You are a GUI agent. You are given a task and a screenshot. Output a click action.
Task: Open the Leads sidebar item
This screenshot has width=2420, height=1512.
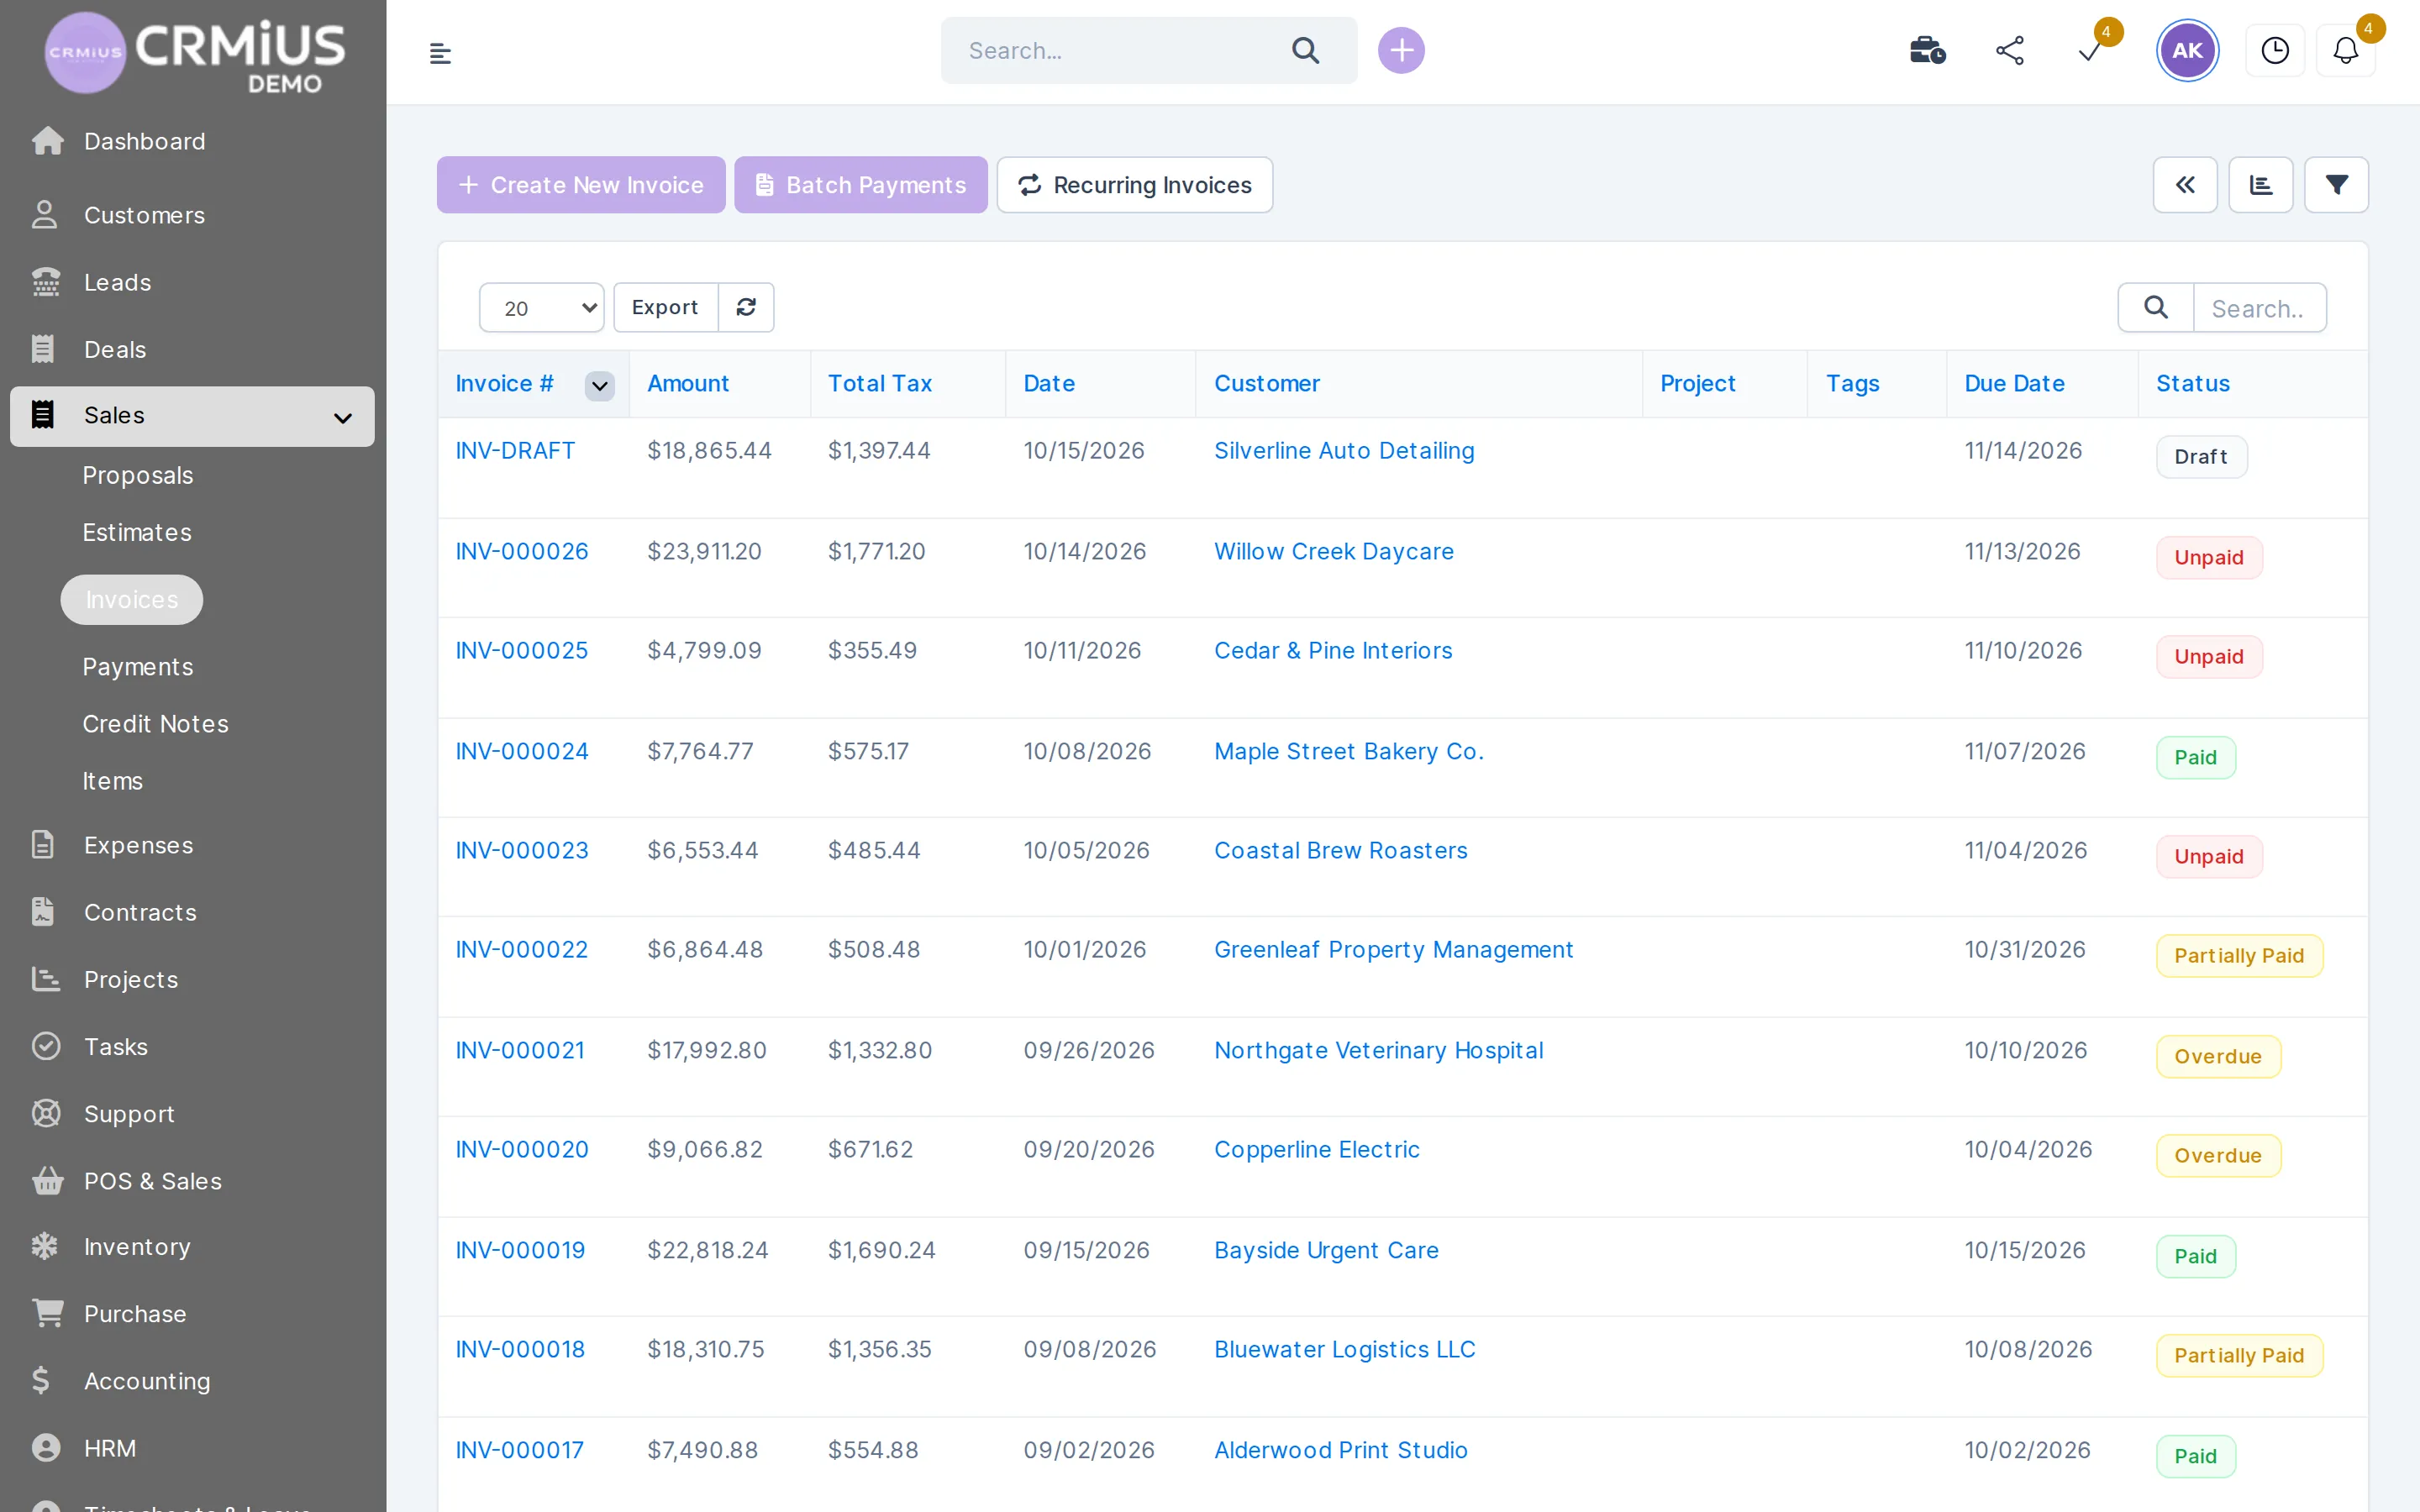(117, 282)
